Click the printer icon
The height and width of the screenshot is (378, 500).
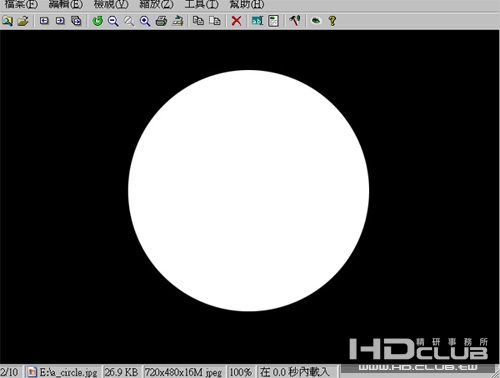point(161,21)
